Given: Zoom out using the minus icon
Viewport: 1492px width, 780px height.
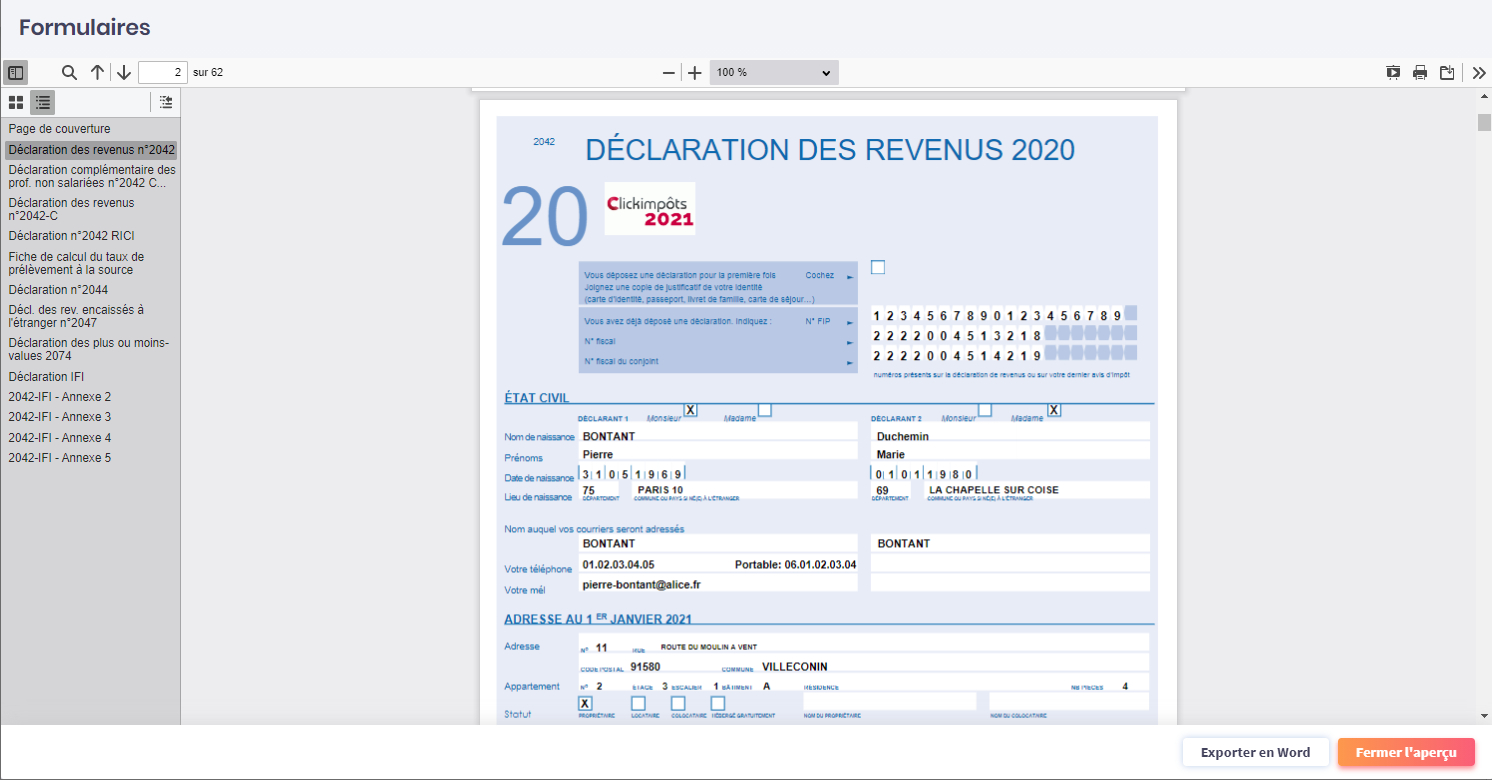Looking at the screenshot, I should tap(668, 72).
